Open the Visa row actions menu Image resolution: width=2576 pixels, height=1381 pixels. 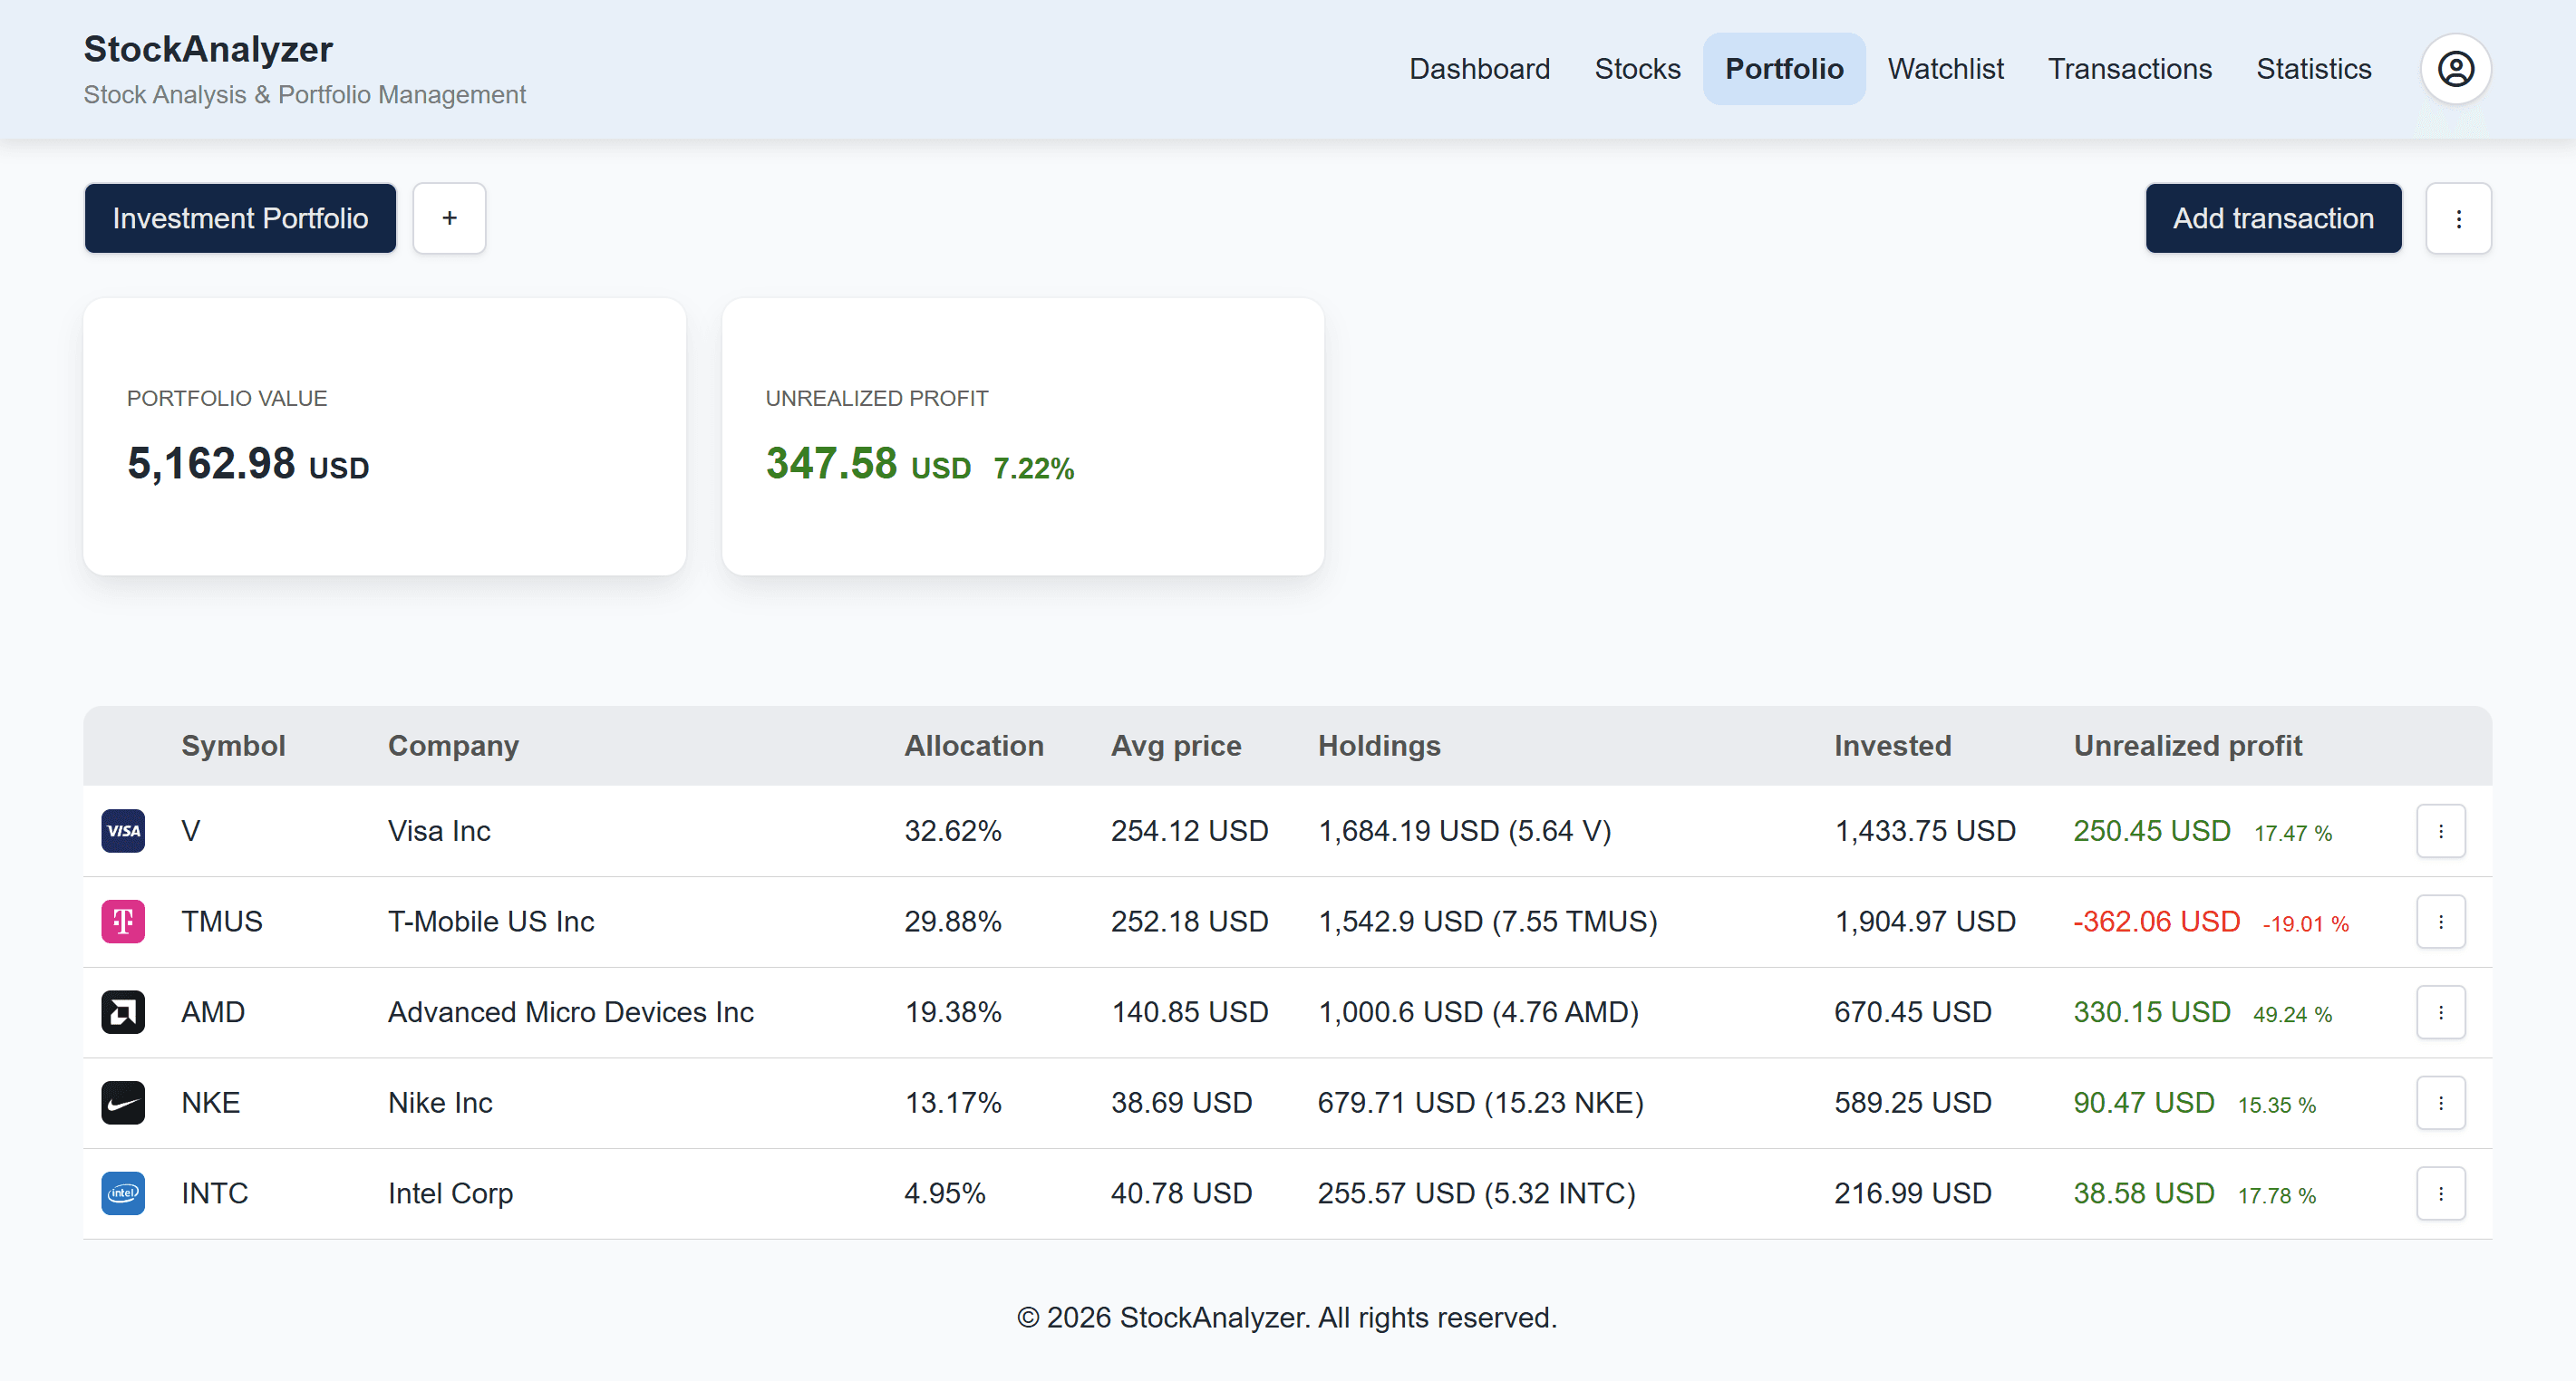pyautogui.click(x=2441, y=831)
